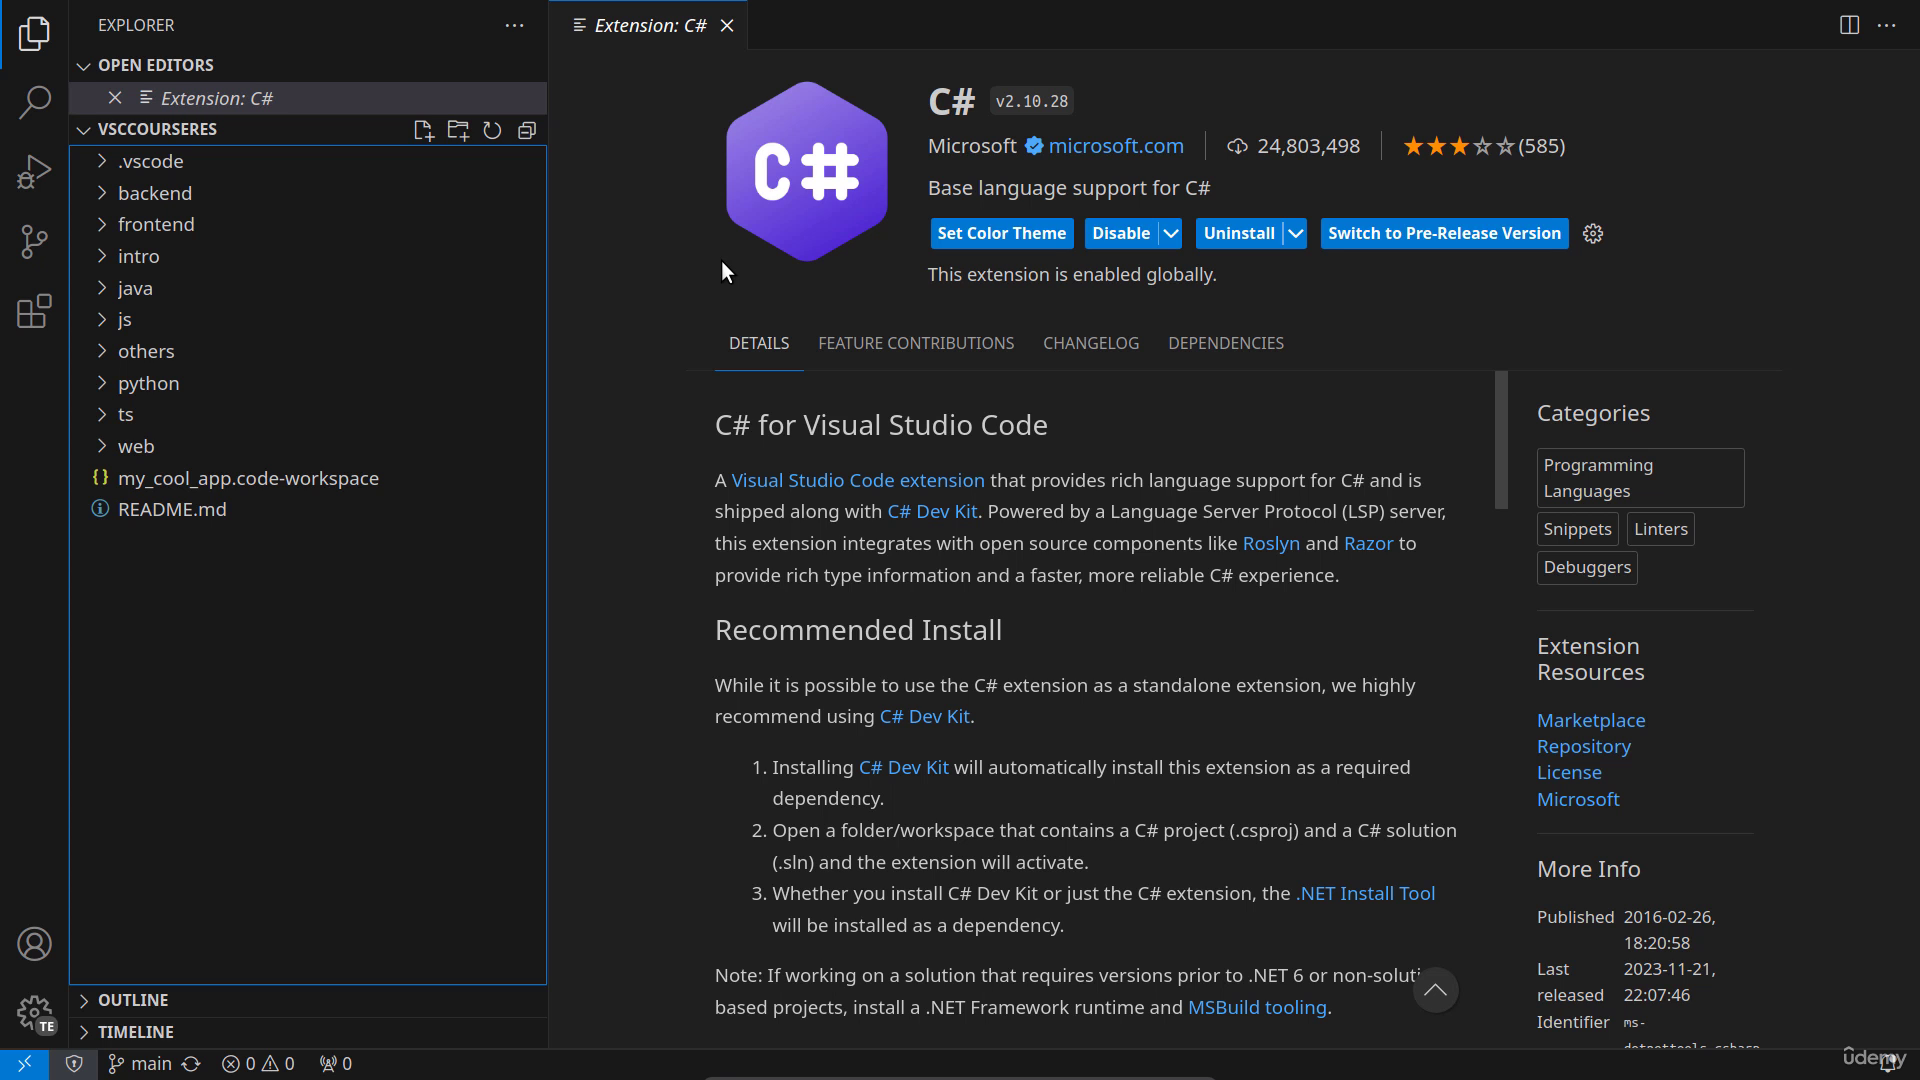Click the workspace trust shield in status bar

point(74,1064)
